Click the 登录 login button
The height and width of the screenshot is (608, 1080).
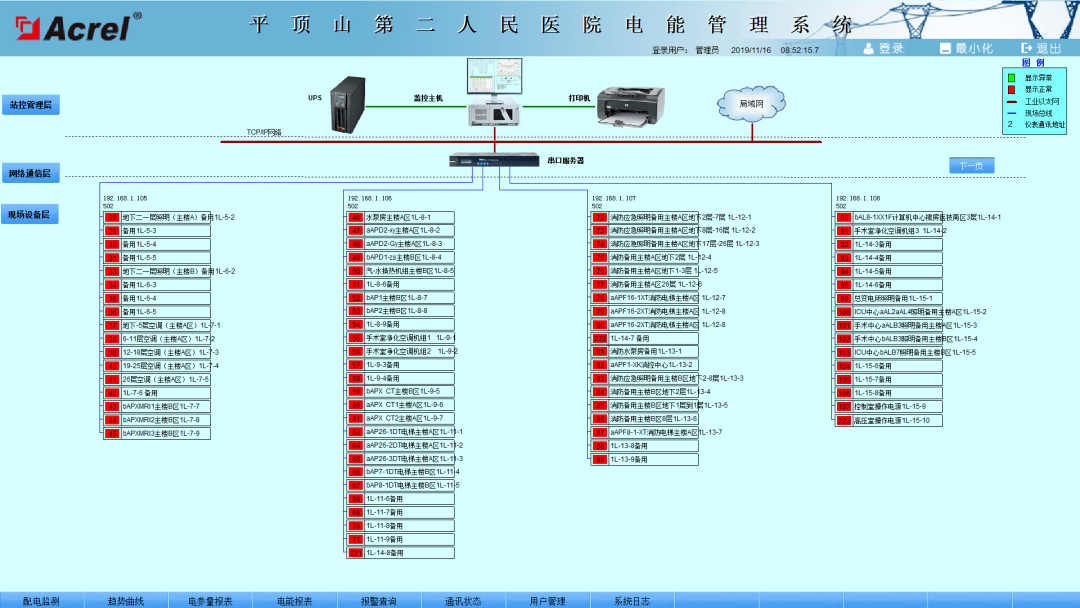(x=883, y=48)
